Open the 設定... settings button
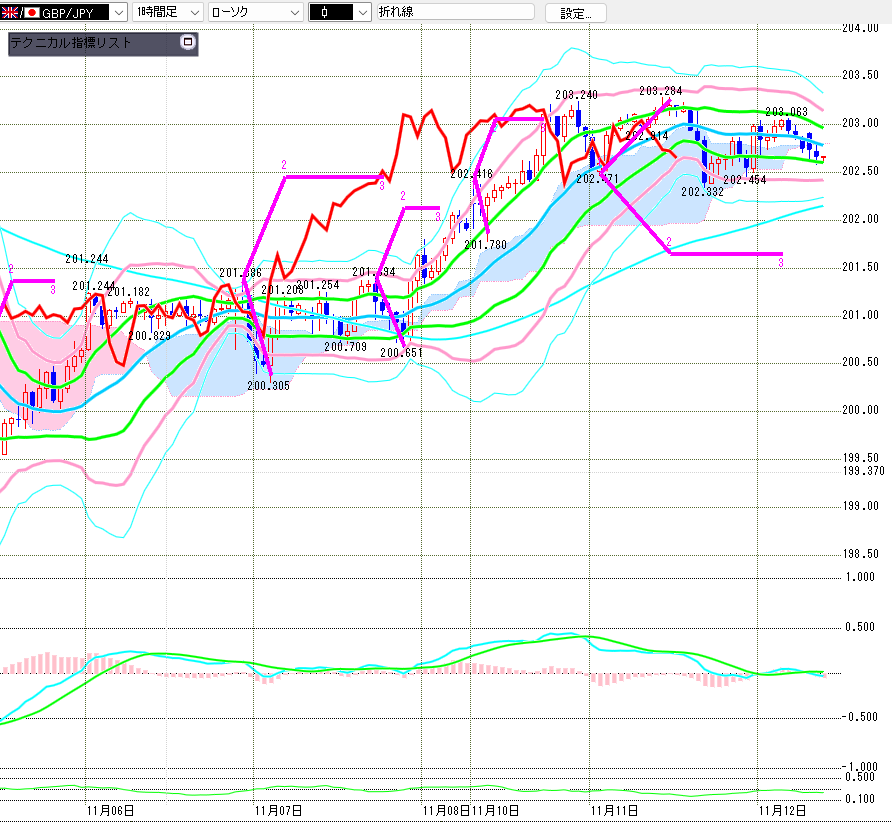Viewport: 892px width, 822px height. 575,13
